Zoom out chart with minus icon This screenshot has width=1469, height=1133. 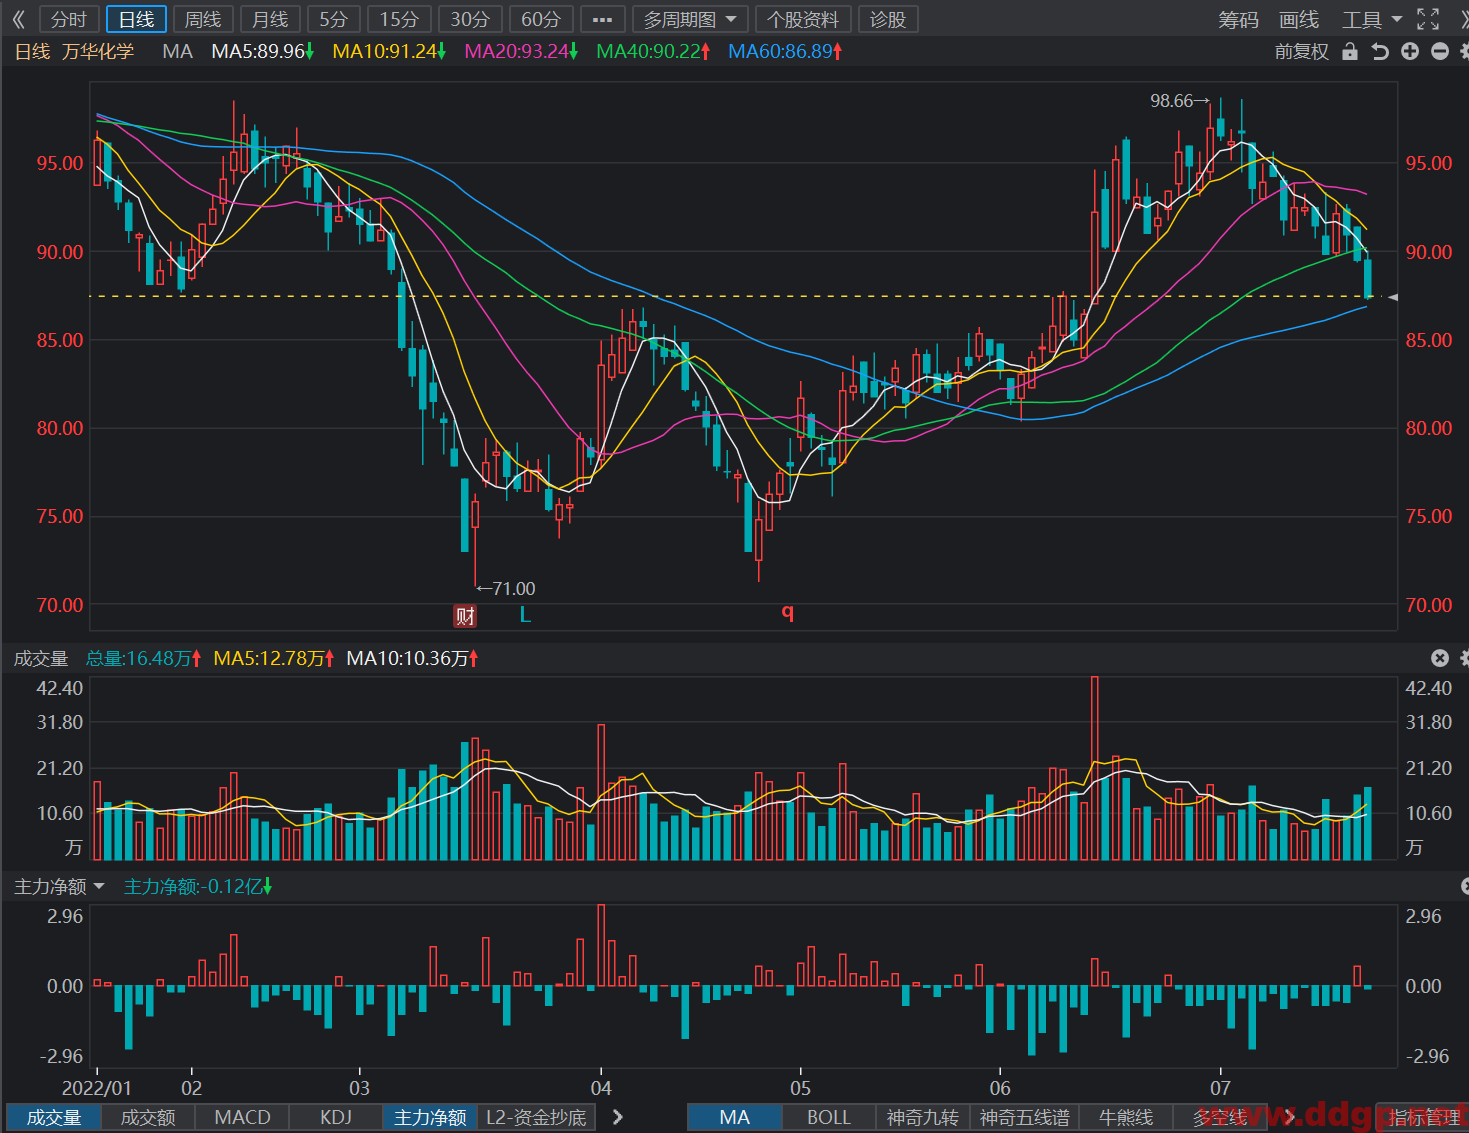click(x=1440, y=51)
